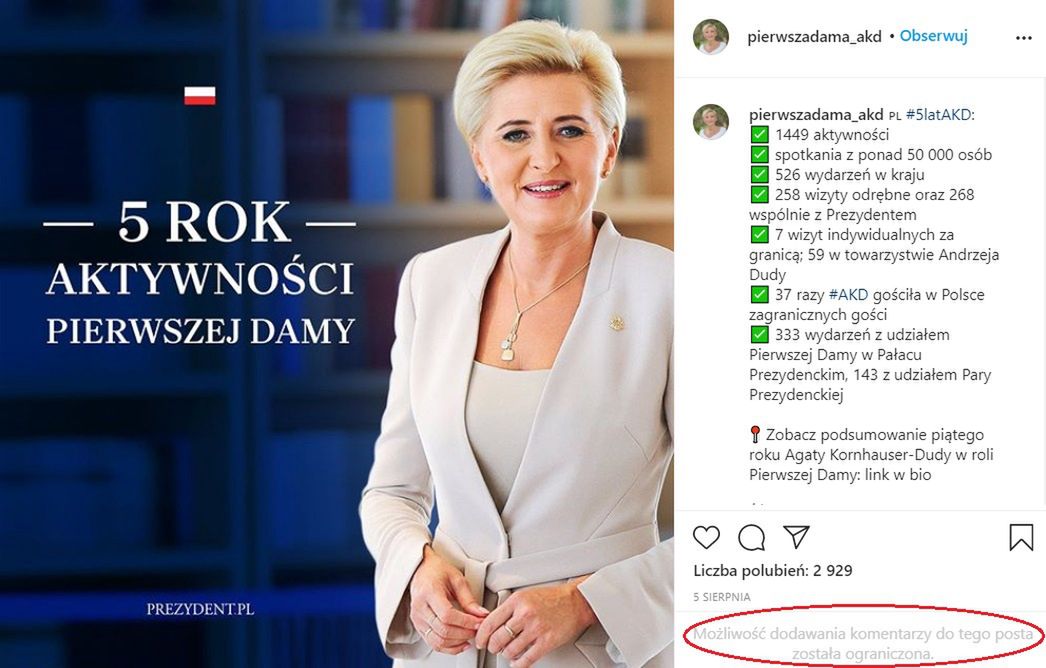
Task: Open the #AKD hashtag link
Action: click(x=849, y=294)
